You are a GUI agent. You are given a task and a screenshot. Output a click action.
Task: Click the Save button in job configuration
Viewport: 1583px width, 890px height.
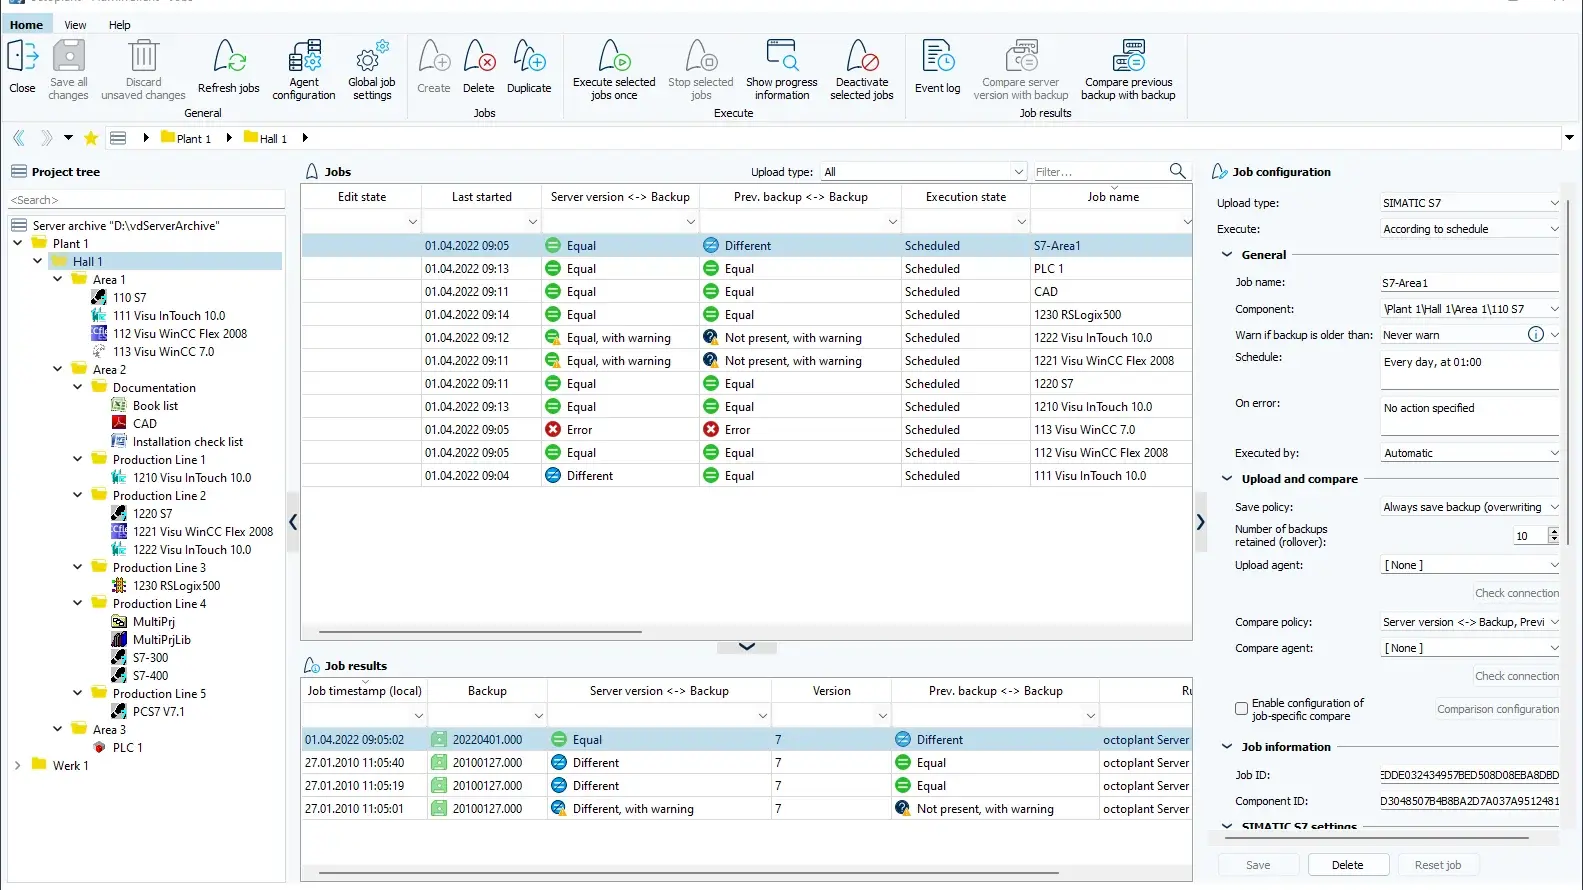[x=1258, y=865]
